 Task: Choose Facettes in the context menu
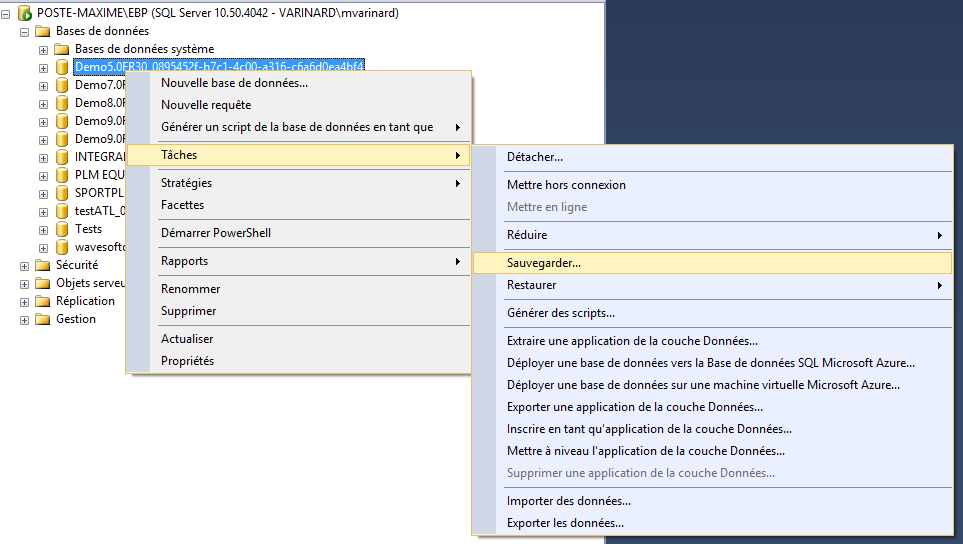coord(298,205)
